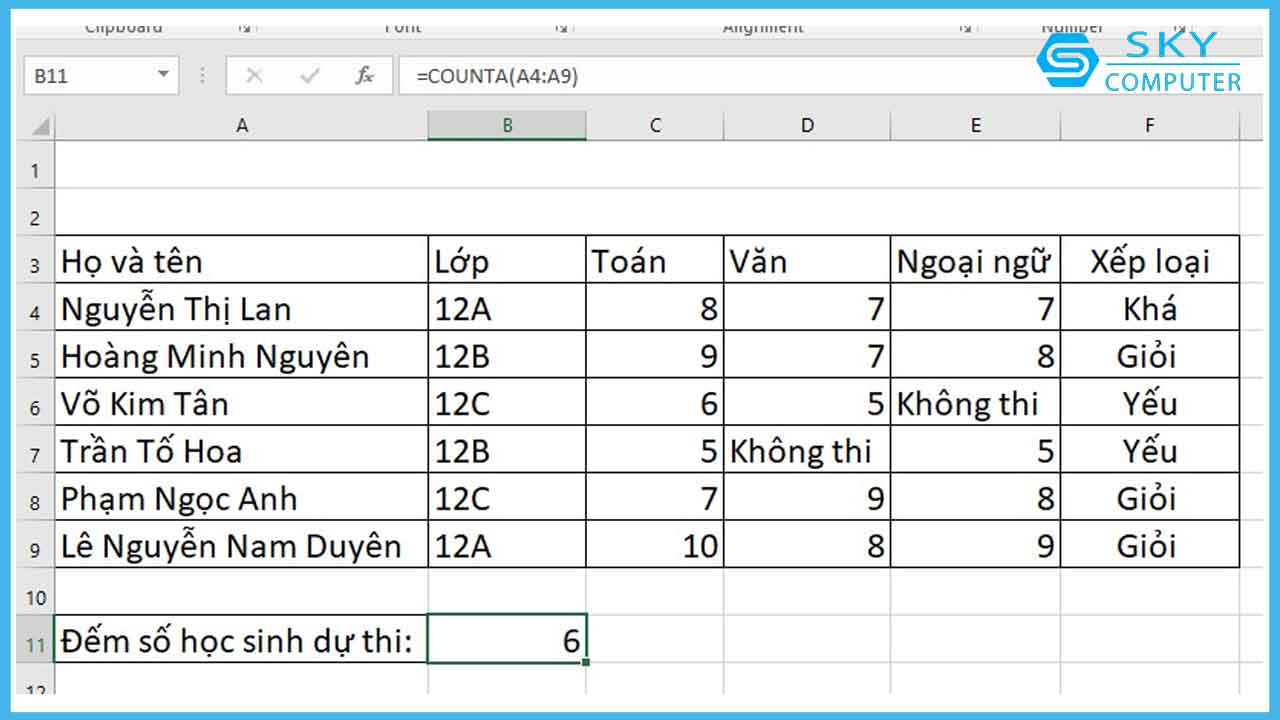Click 'Yếu' rating for Võ Kim Tân
Image resolution: width=1280 pixels, height=720 pixels.
(x=1150, y=402)
